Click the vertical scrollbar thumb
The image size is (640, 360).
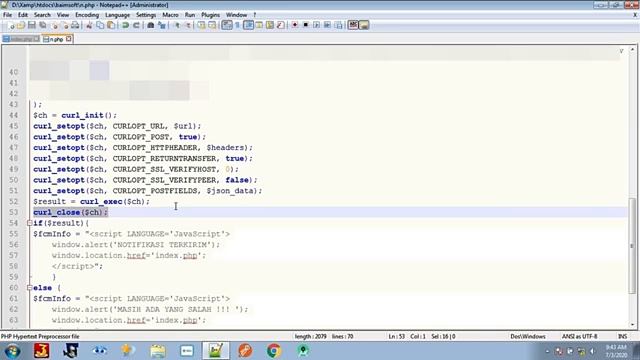[632, 246]
